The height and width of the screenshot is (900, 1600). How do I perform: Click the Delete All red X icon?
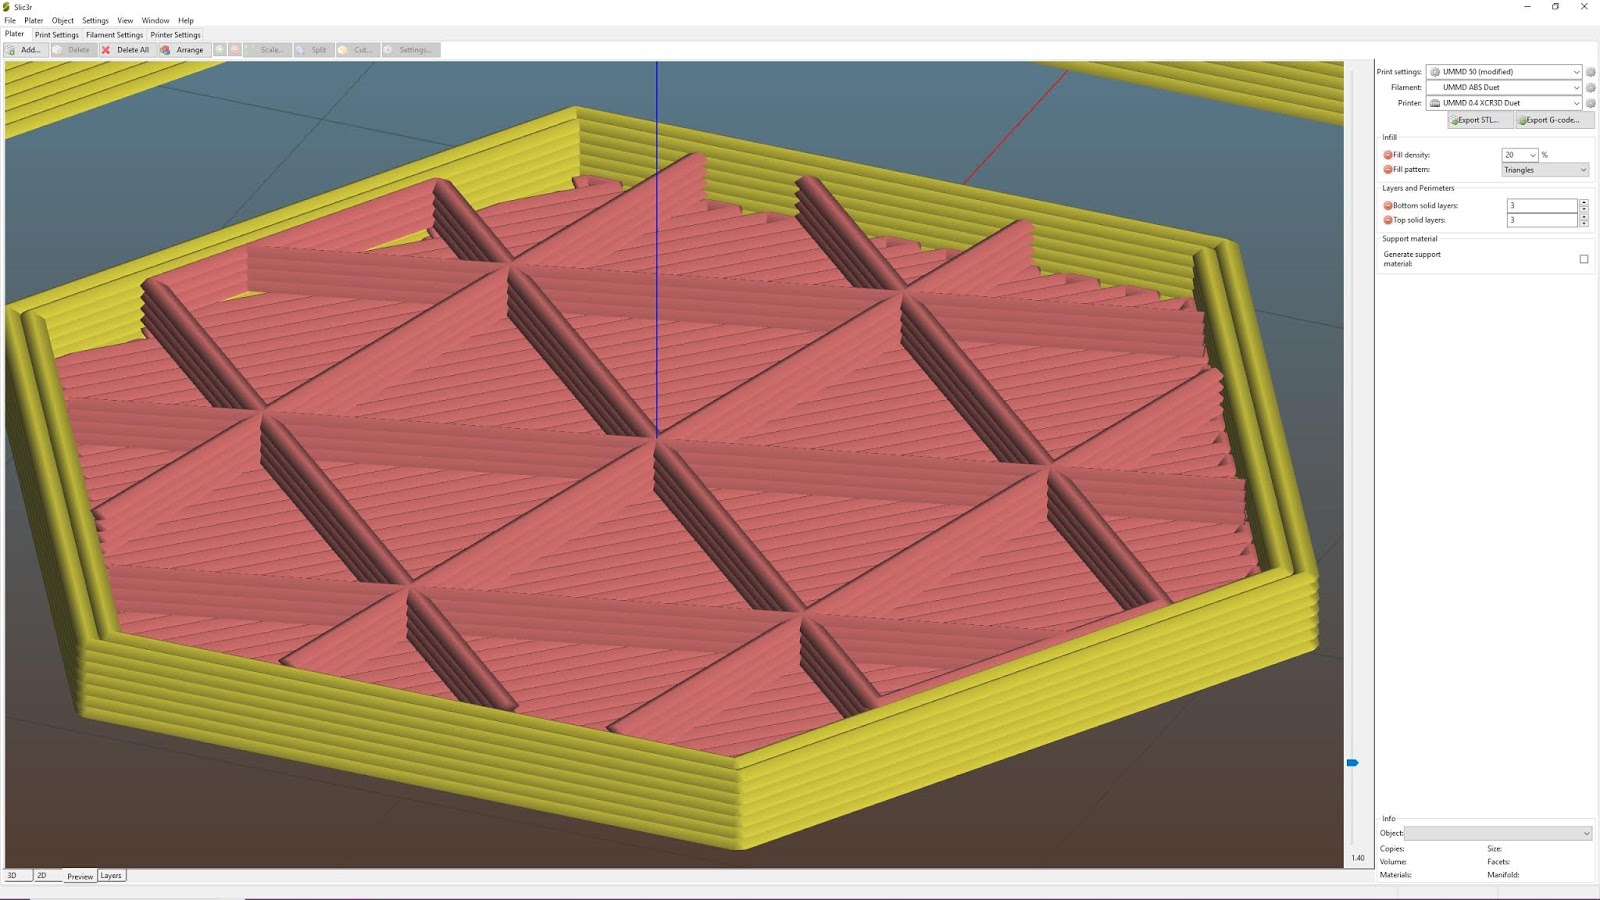tap(107, 49)
